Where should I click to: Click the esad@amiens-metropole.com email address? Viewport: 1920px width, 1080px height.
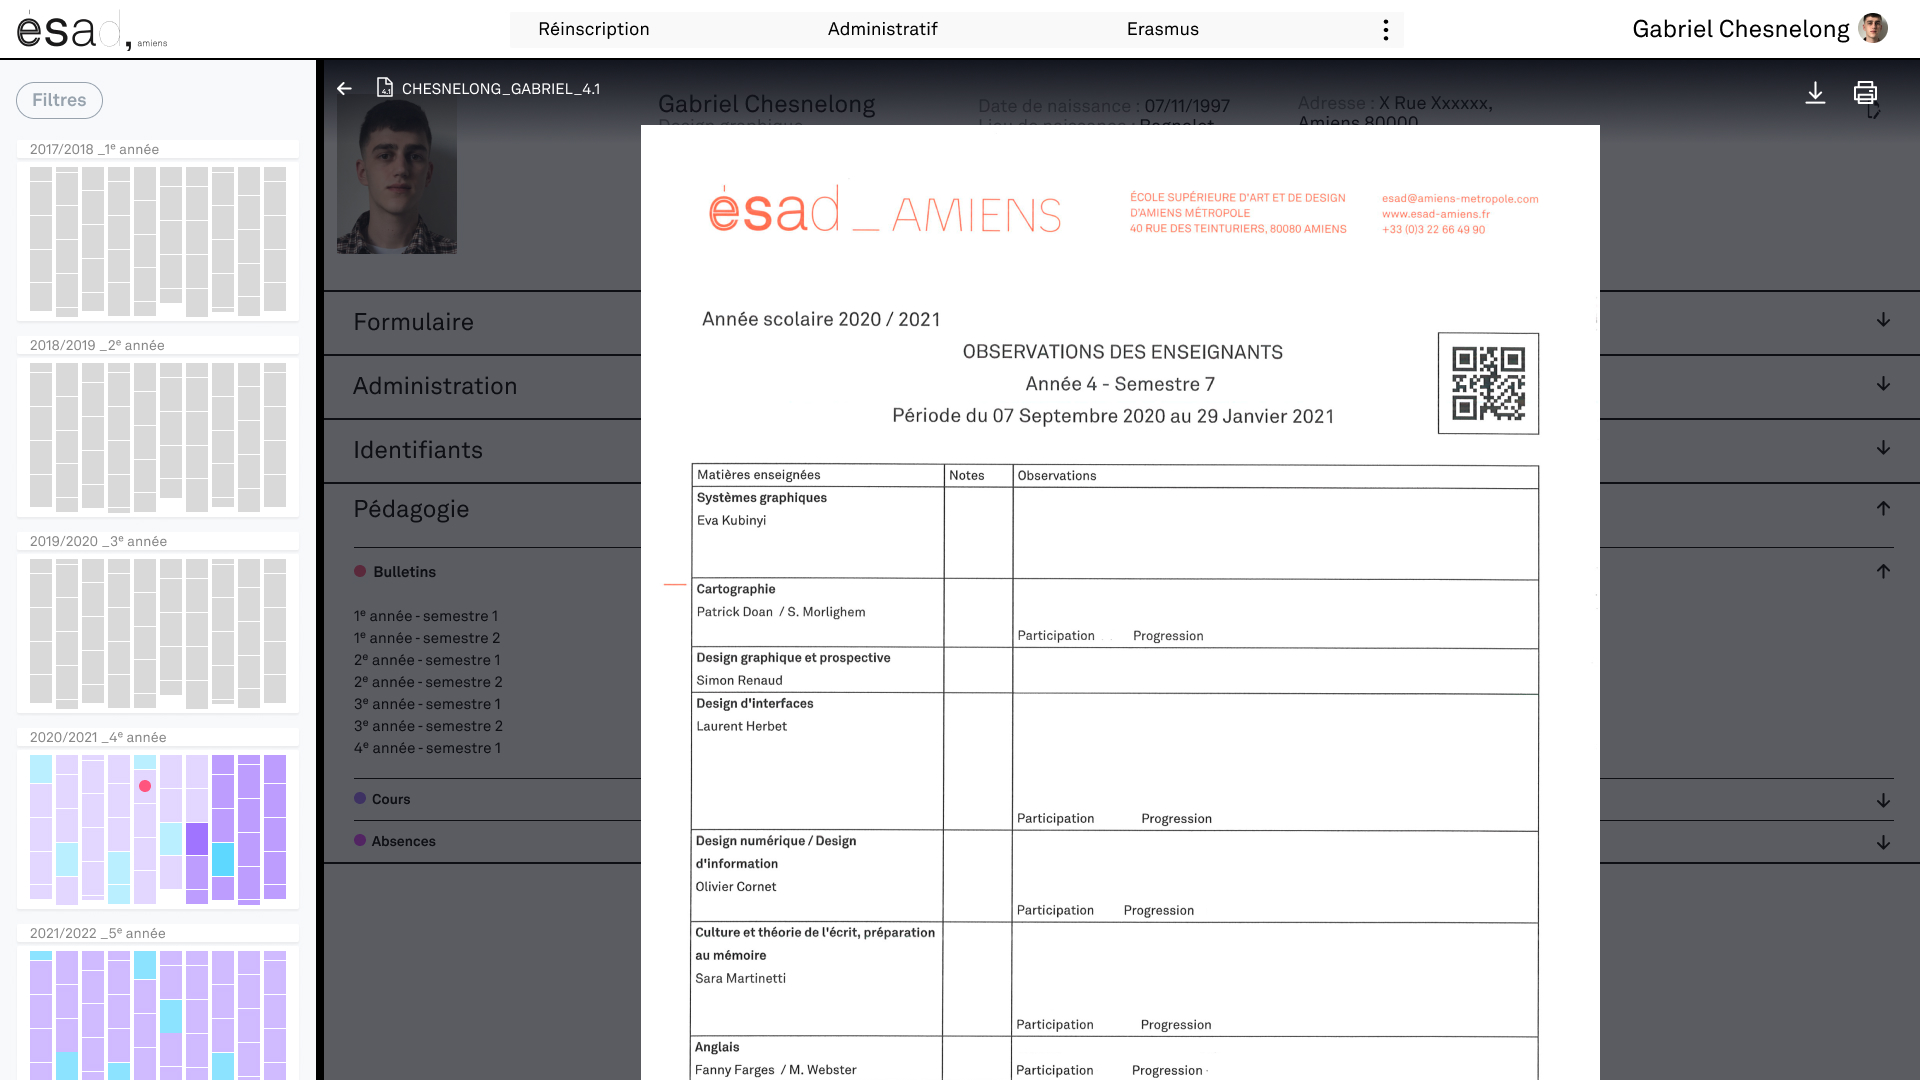(x=1460, y=199)
